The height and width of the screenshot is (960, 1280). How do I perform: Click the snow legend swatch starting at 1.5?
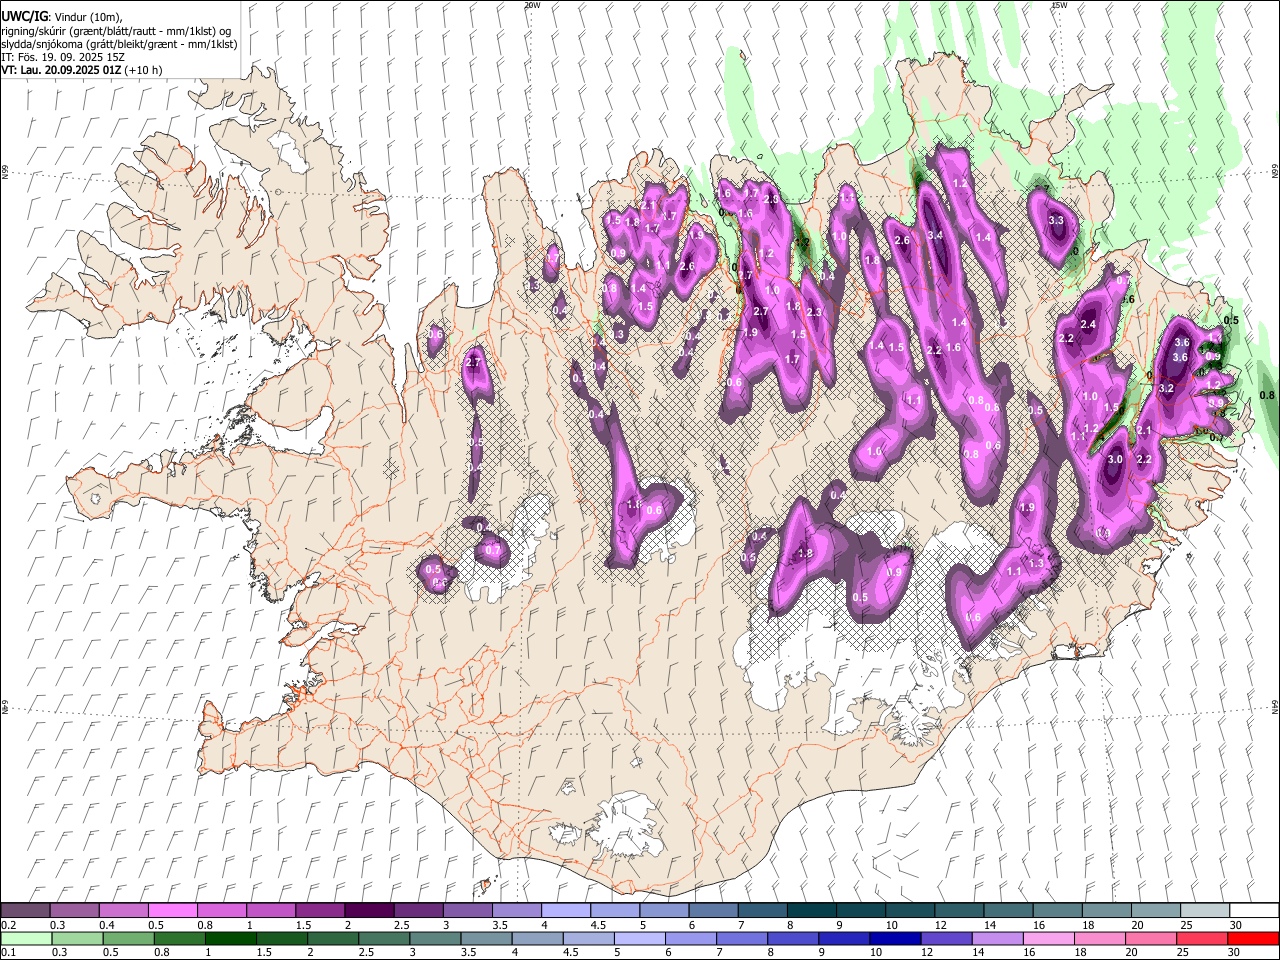click(x=319, y=911)
